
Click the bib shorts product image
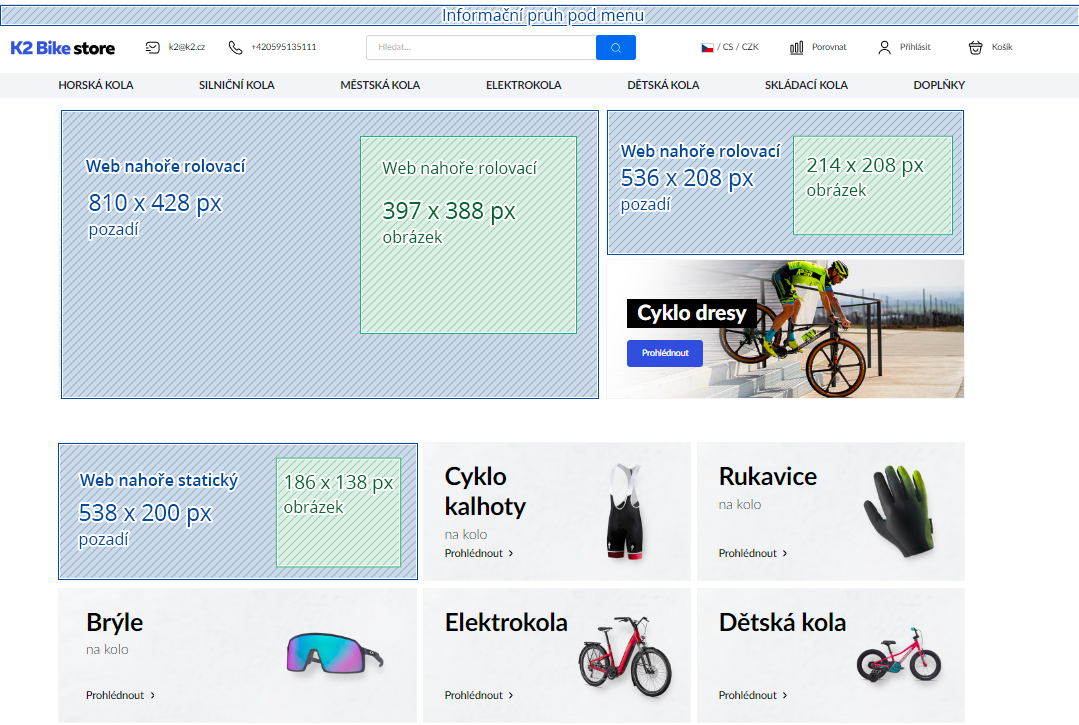point(625,511)
